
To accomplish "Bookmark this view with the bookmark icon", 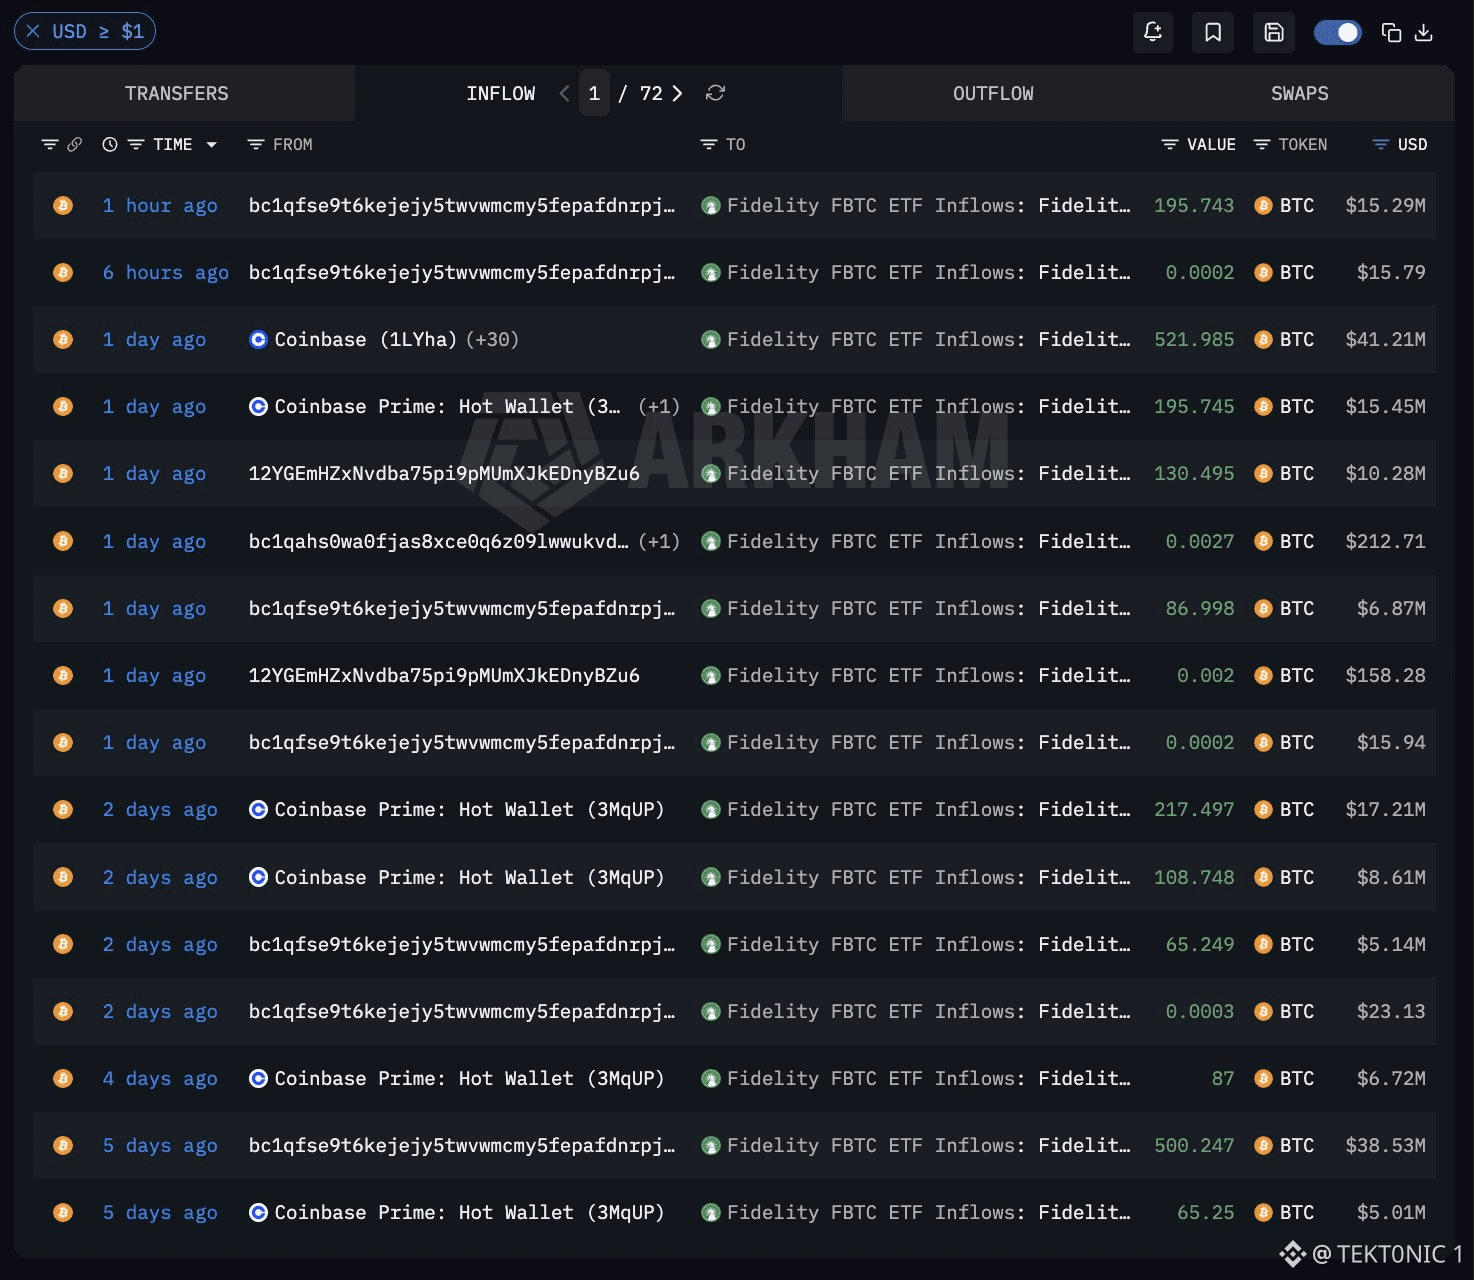I will [1213, 32].
